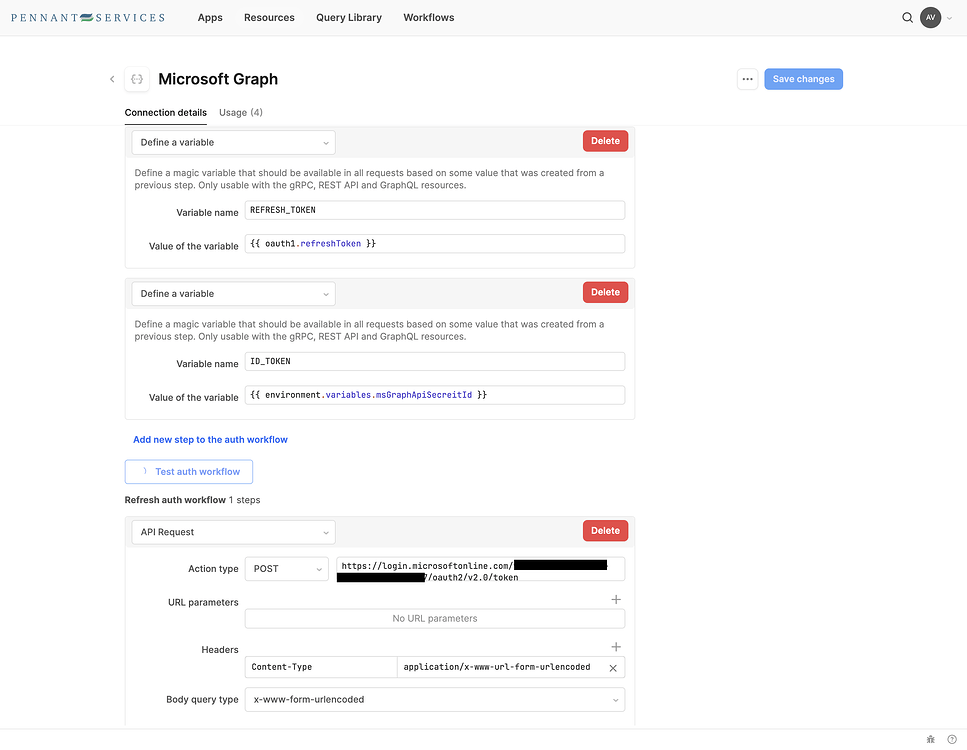The width and height of the screenshot is (967, 750).
Task: Edit the msGraphApiSecreitId value field
Action: click(x=435, y=395)
